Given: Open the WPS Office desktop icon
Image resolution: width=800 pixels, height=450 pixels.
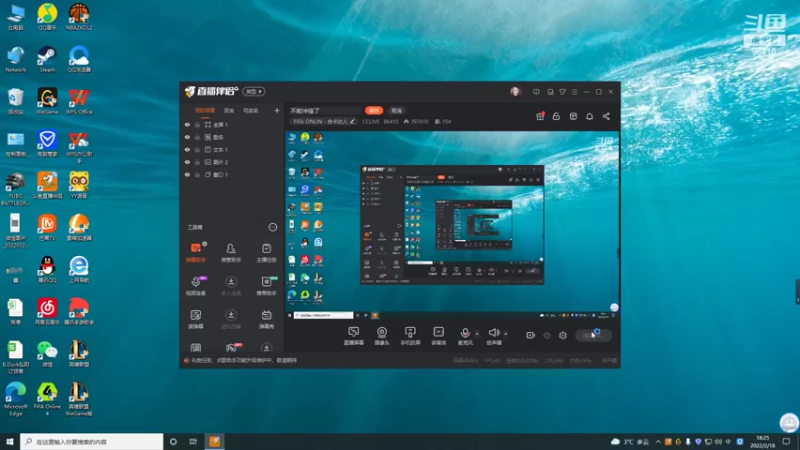Looking at the screenshot, I should click(79, 101).
